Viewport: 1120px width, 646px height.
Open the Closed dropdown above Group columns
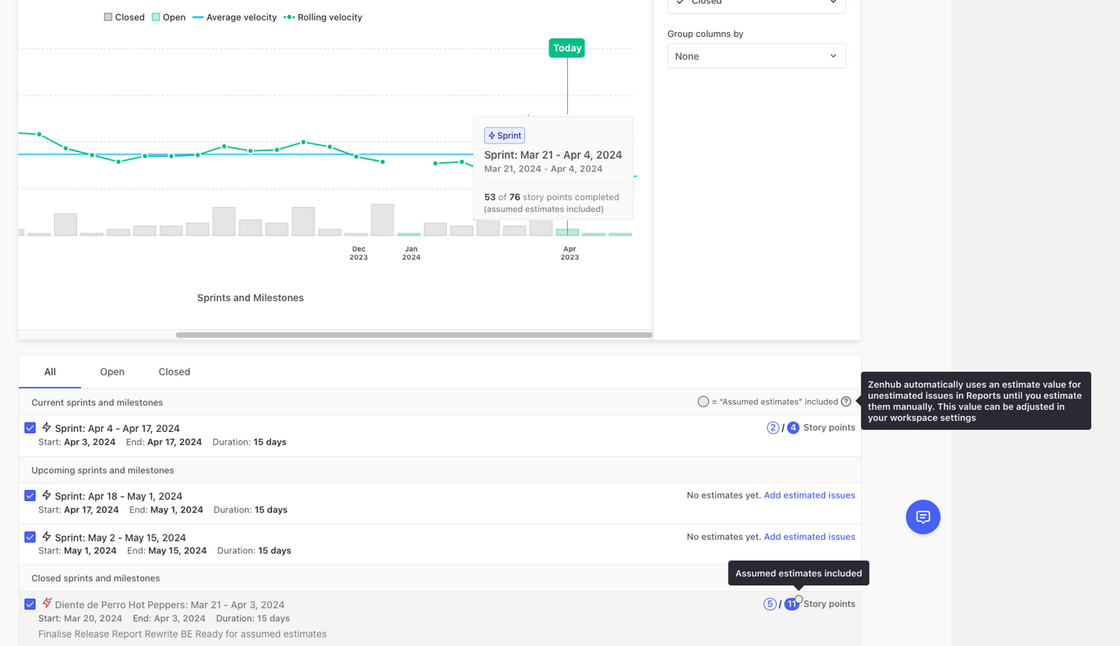click(x=756, y=5)
